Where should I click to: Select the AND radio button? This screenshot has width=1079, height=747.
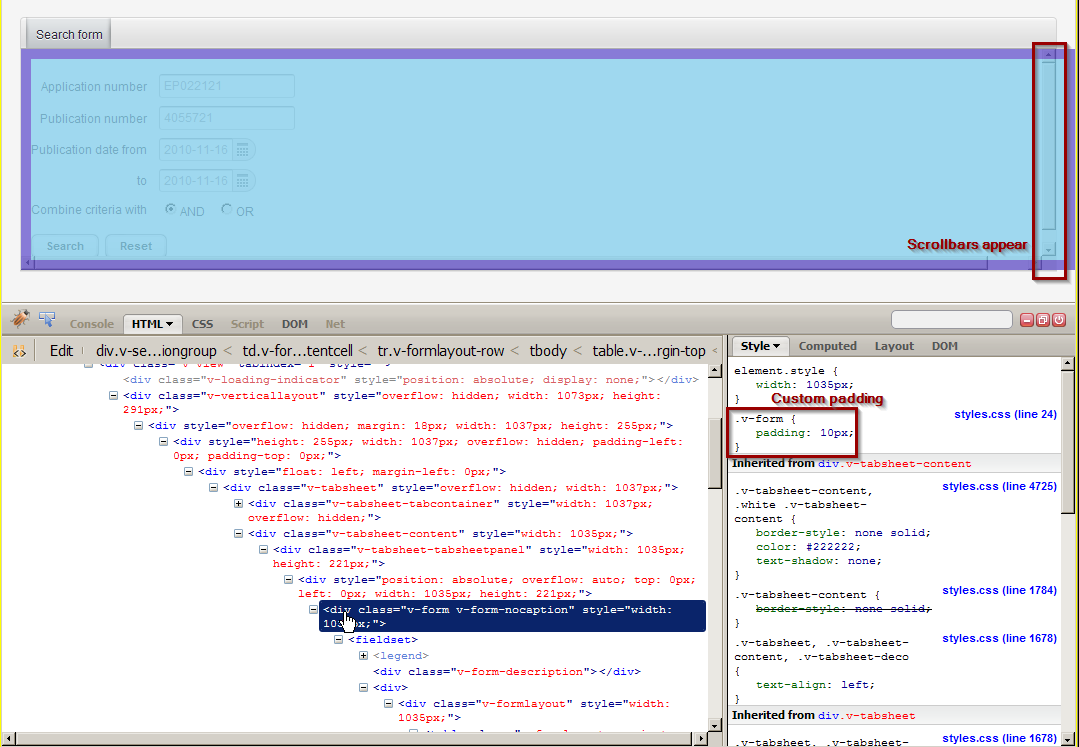pyautogui.click(x=171, y=210)
